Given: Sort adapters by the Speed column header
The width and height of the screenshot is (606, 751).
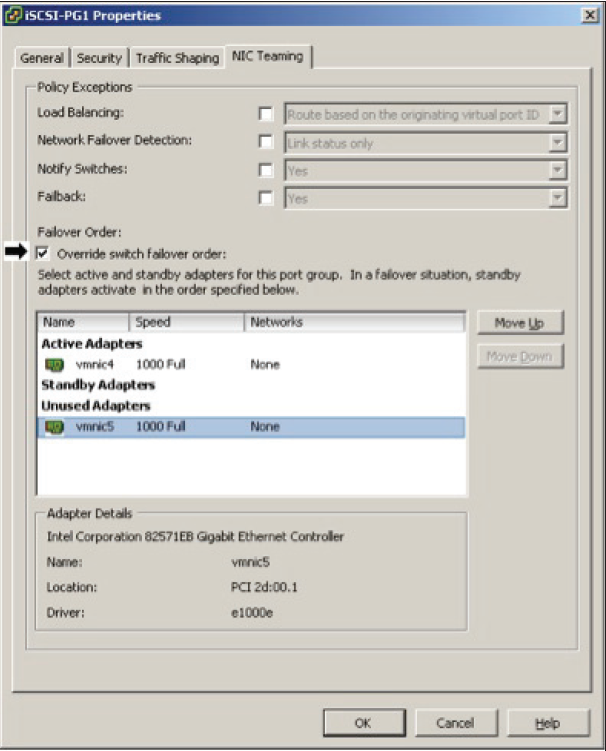Looking at the screenshot, I should point(186,322).
